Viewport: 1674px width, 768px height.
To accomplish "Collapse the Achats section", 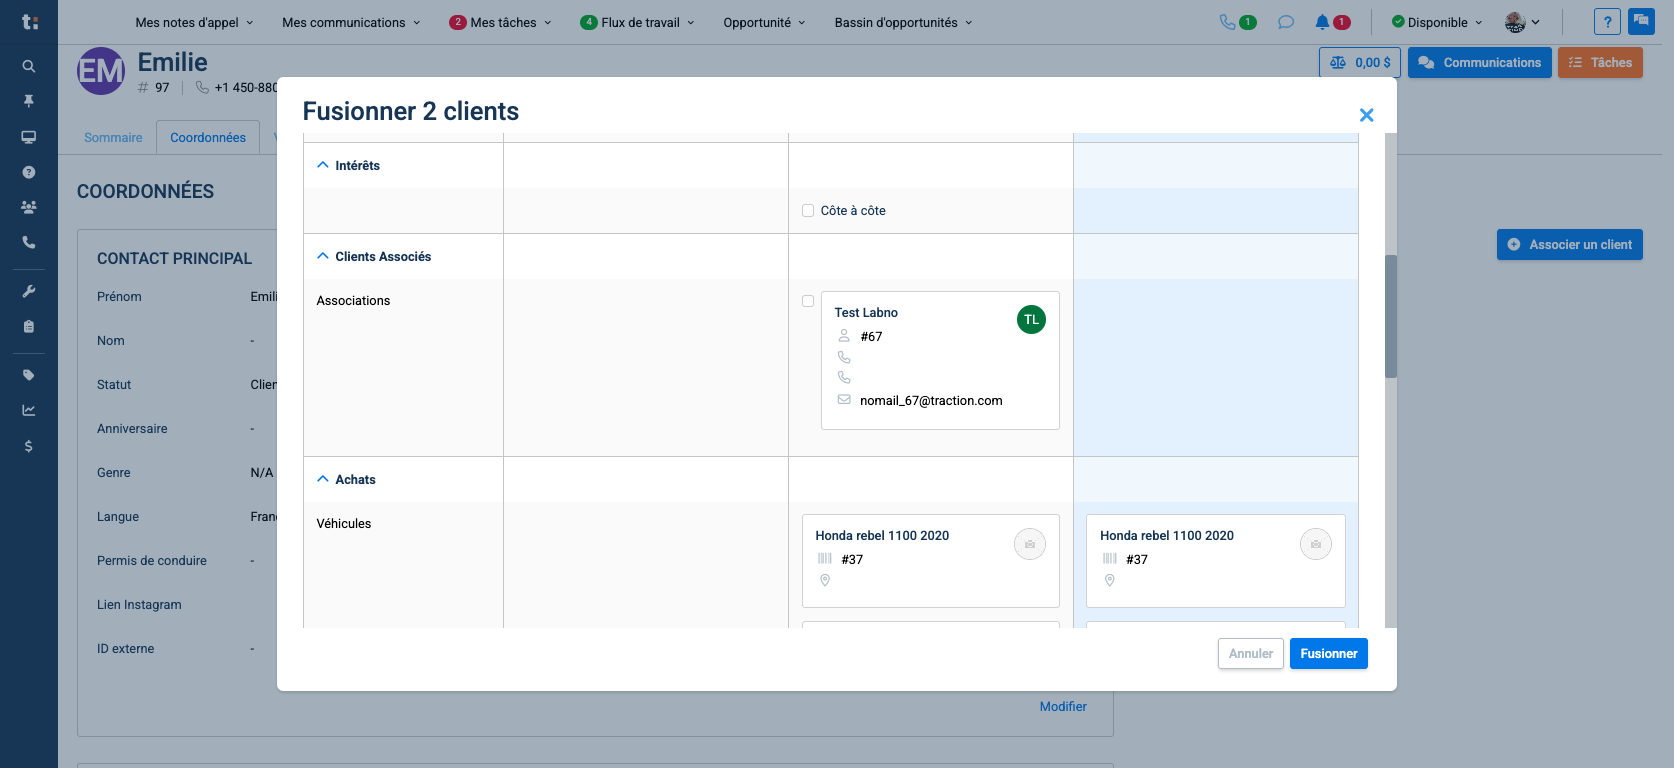I will point(323,479).
